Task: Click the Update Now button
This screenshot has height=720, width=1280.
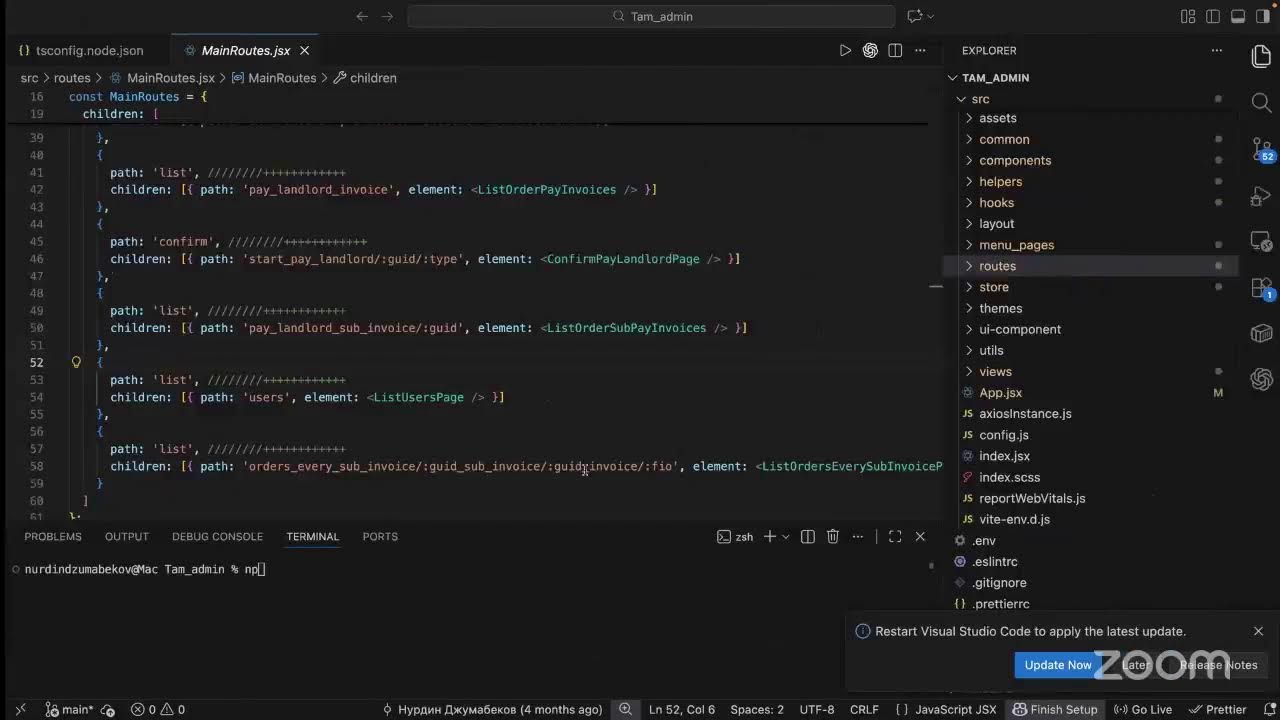Action: pos(1058,665)
